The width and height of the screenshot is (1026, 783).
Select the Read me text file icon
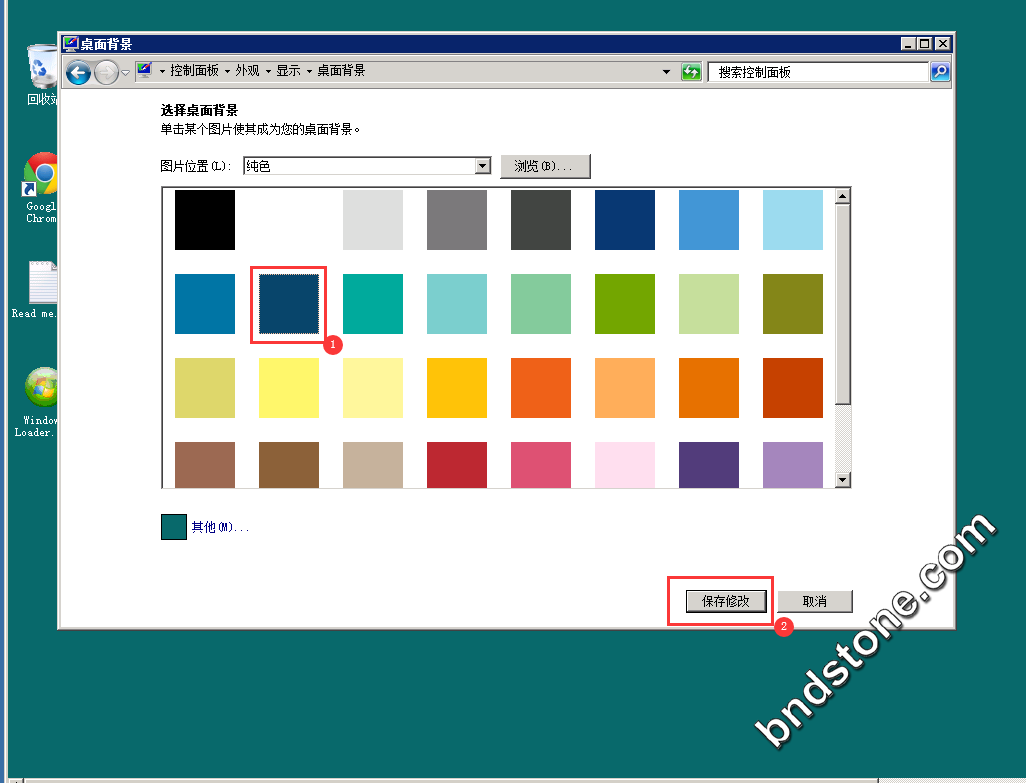pos(42,283)
